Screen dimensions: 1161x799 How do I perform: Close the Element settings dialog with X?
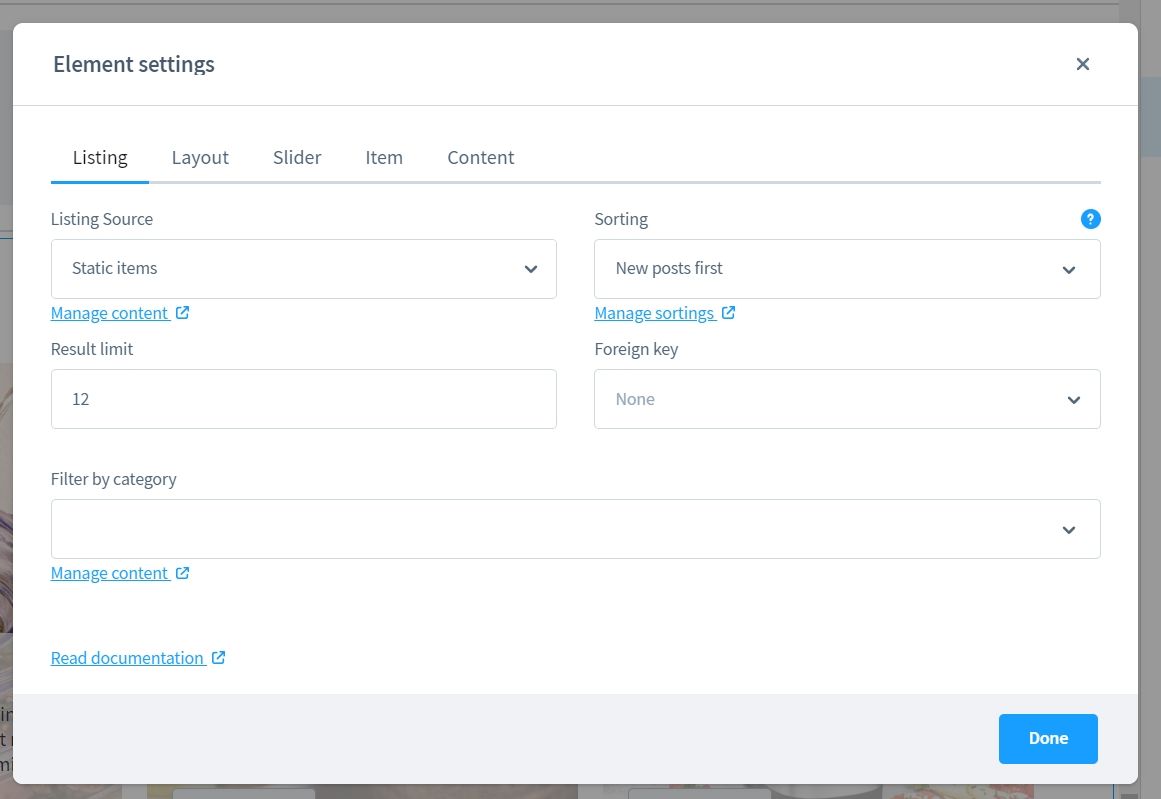[x=1082, y=64]
